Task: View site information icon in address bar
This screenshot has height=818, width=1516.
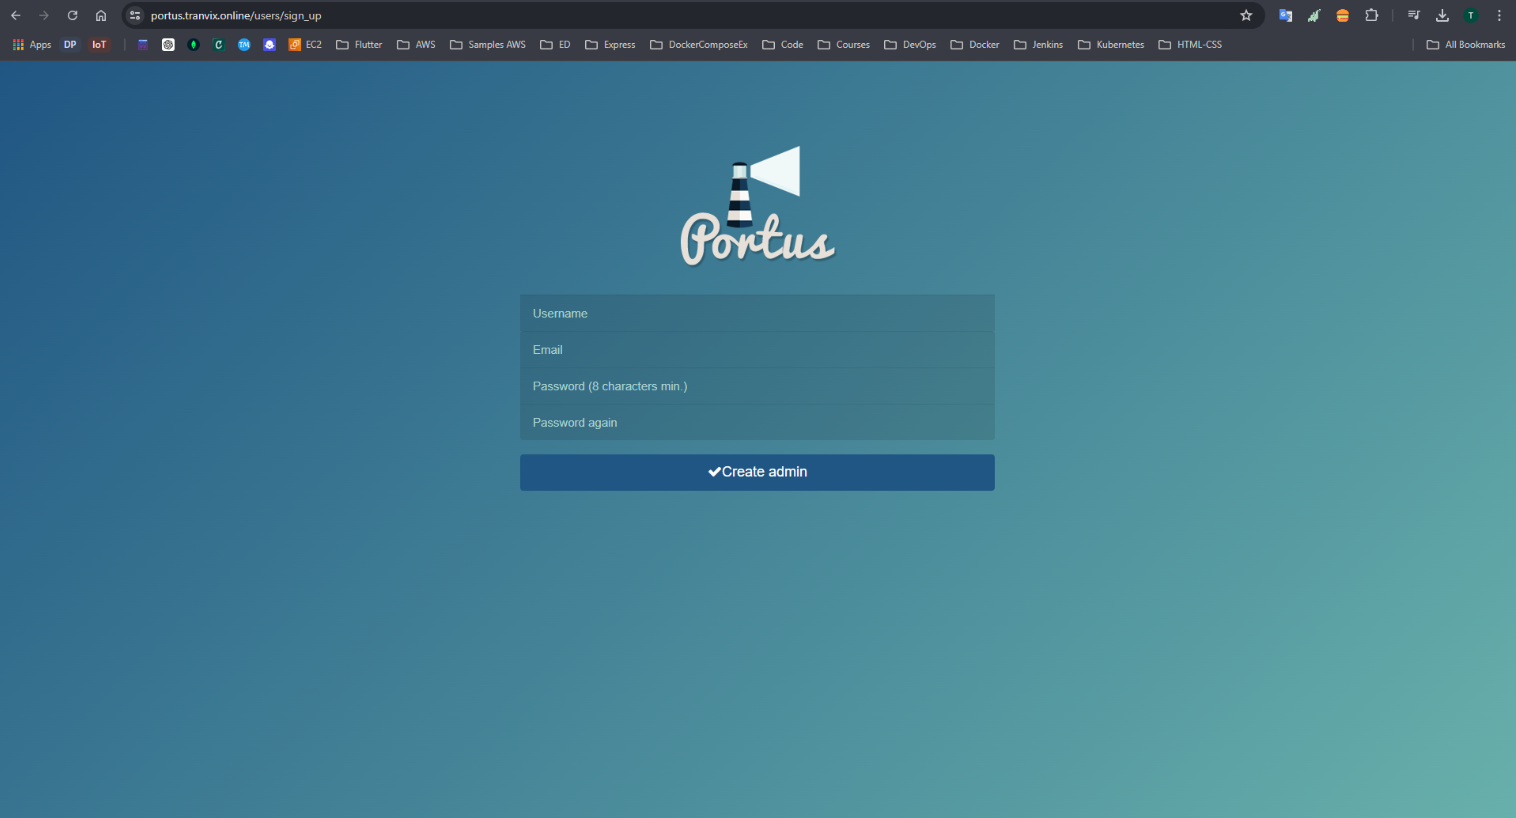Action: (x=136, y=16)
